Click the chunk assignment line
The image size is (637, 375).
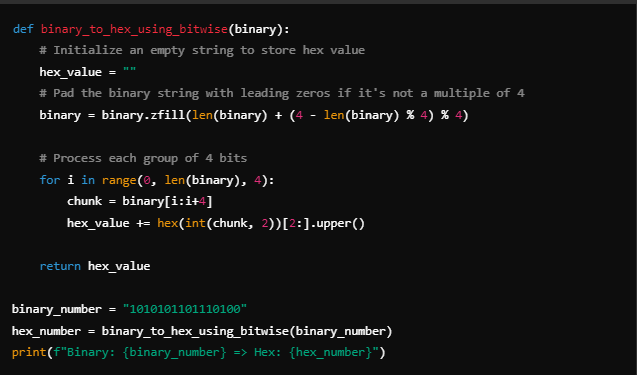tap(140, 201)
